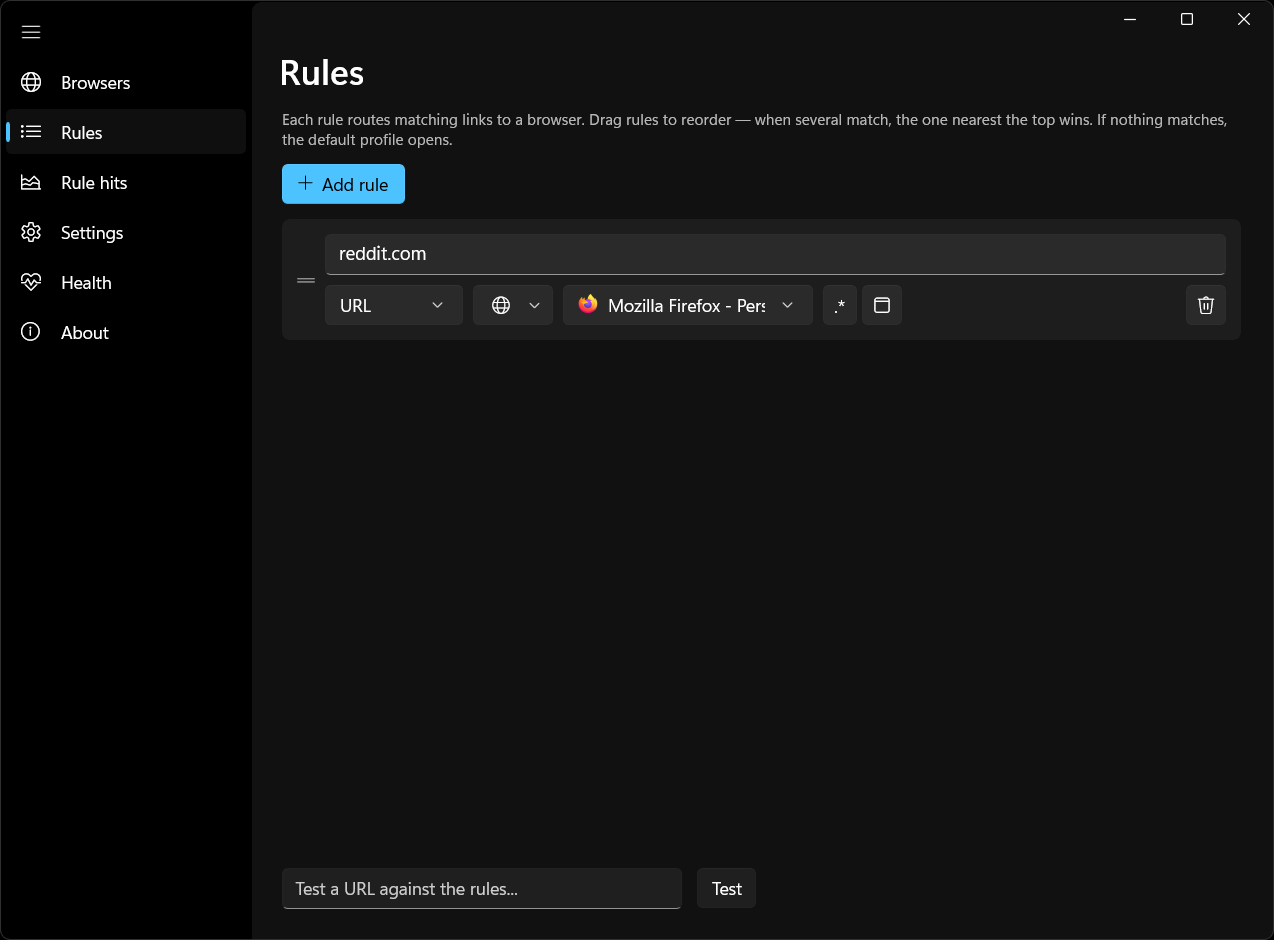1274x940 pixels.
Task: Open the Mozilla Firefox browser dropdown
Action: pos(688,305)
